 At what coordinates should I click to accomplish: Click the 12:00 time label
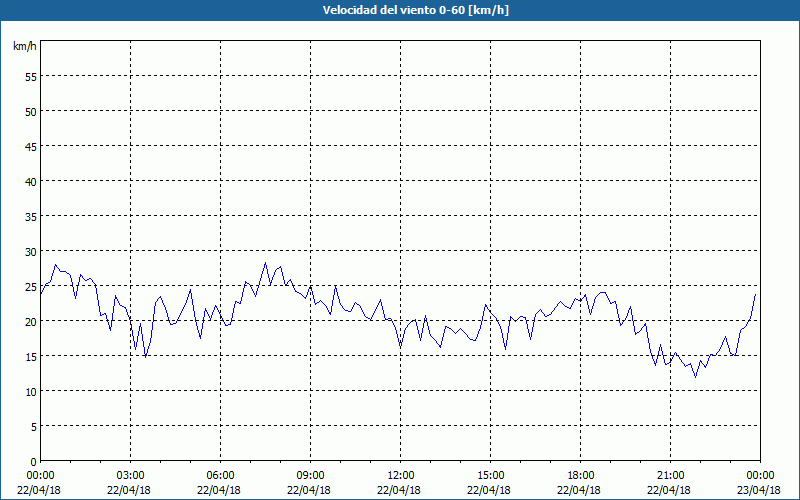pos(401,476)
